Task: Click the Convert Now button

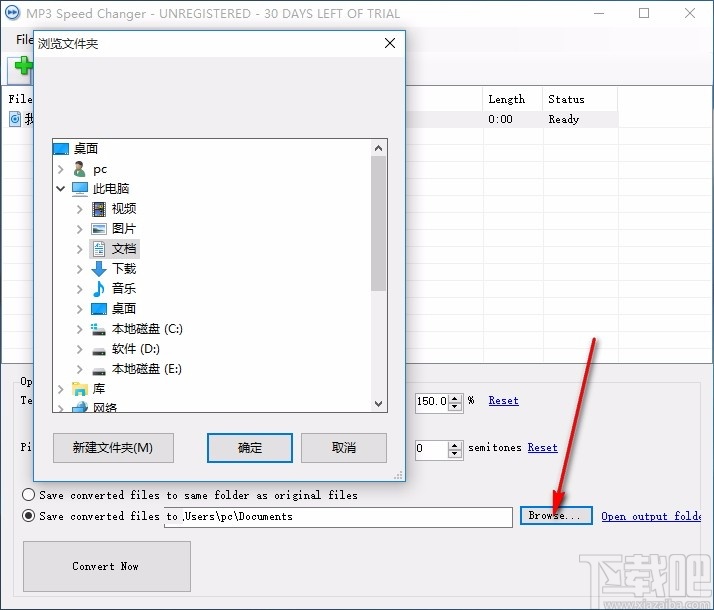Action: [x=107, y=566]
